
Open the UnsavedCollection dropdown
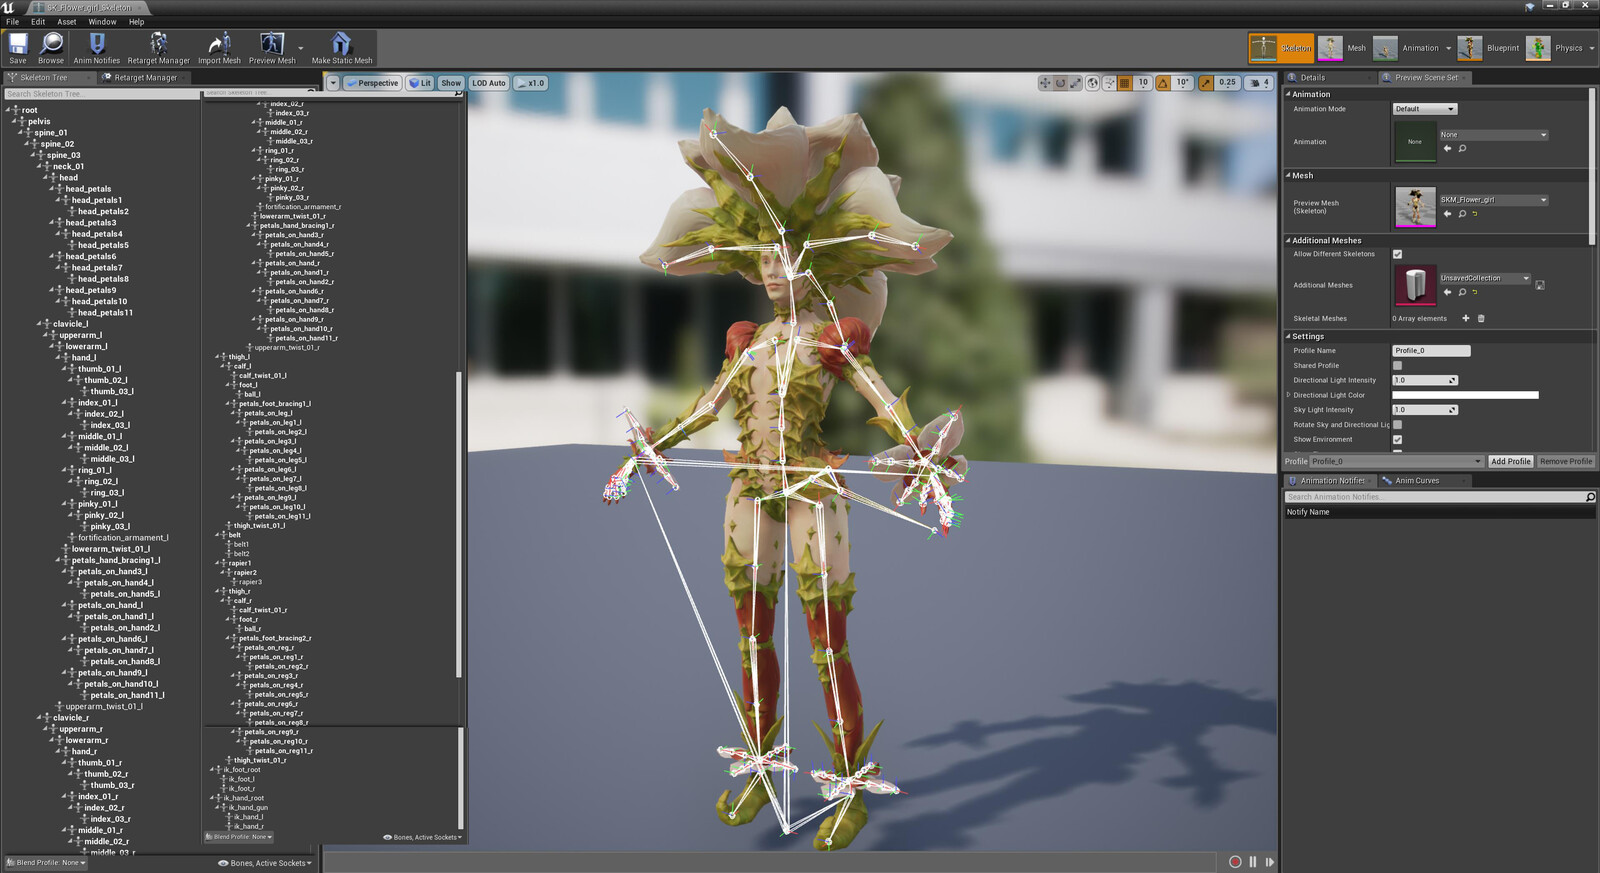point(1484,278)
